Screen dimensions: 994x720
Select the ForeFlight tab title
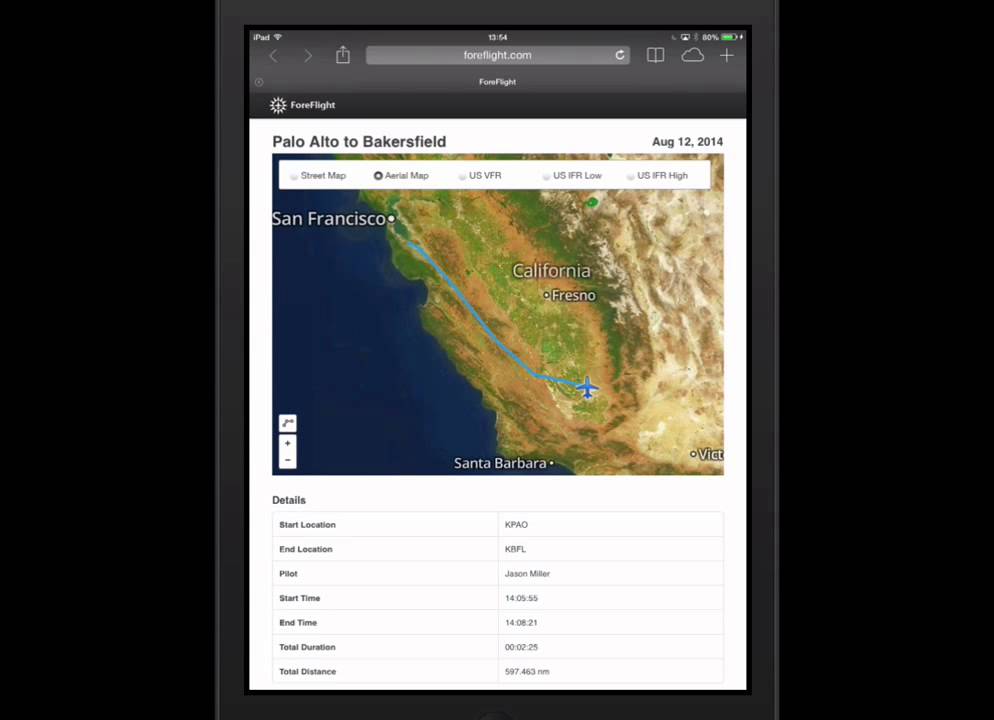498,82
